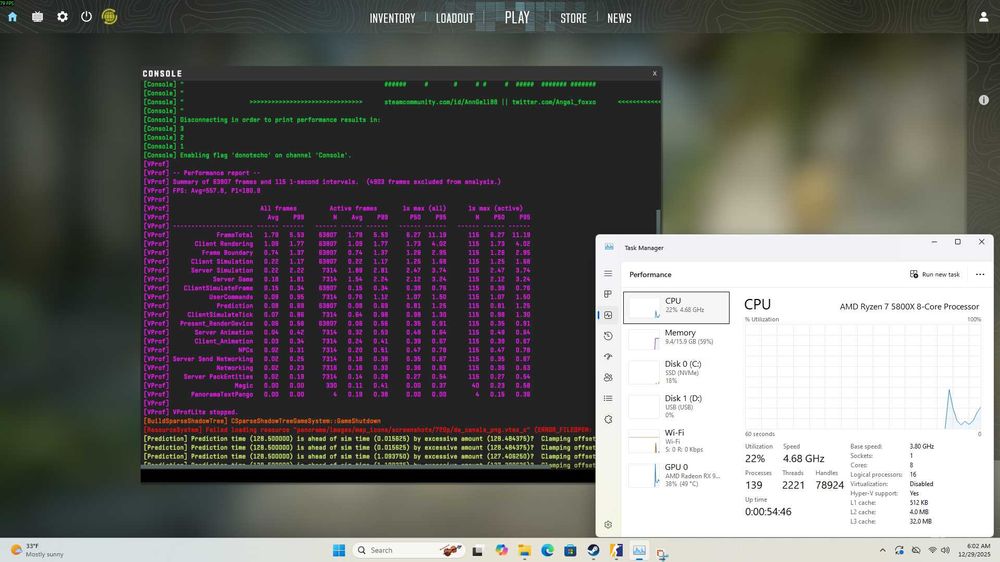This screenshot has width=1000, height=562.
Task: Open the player profile icon in top bar
Action: coord(983,17)
